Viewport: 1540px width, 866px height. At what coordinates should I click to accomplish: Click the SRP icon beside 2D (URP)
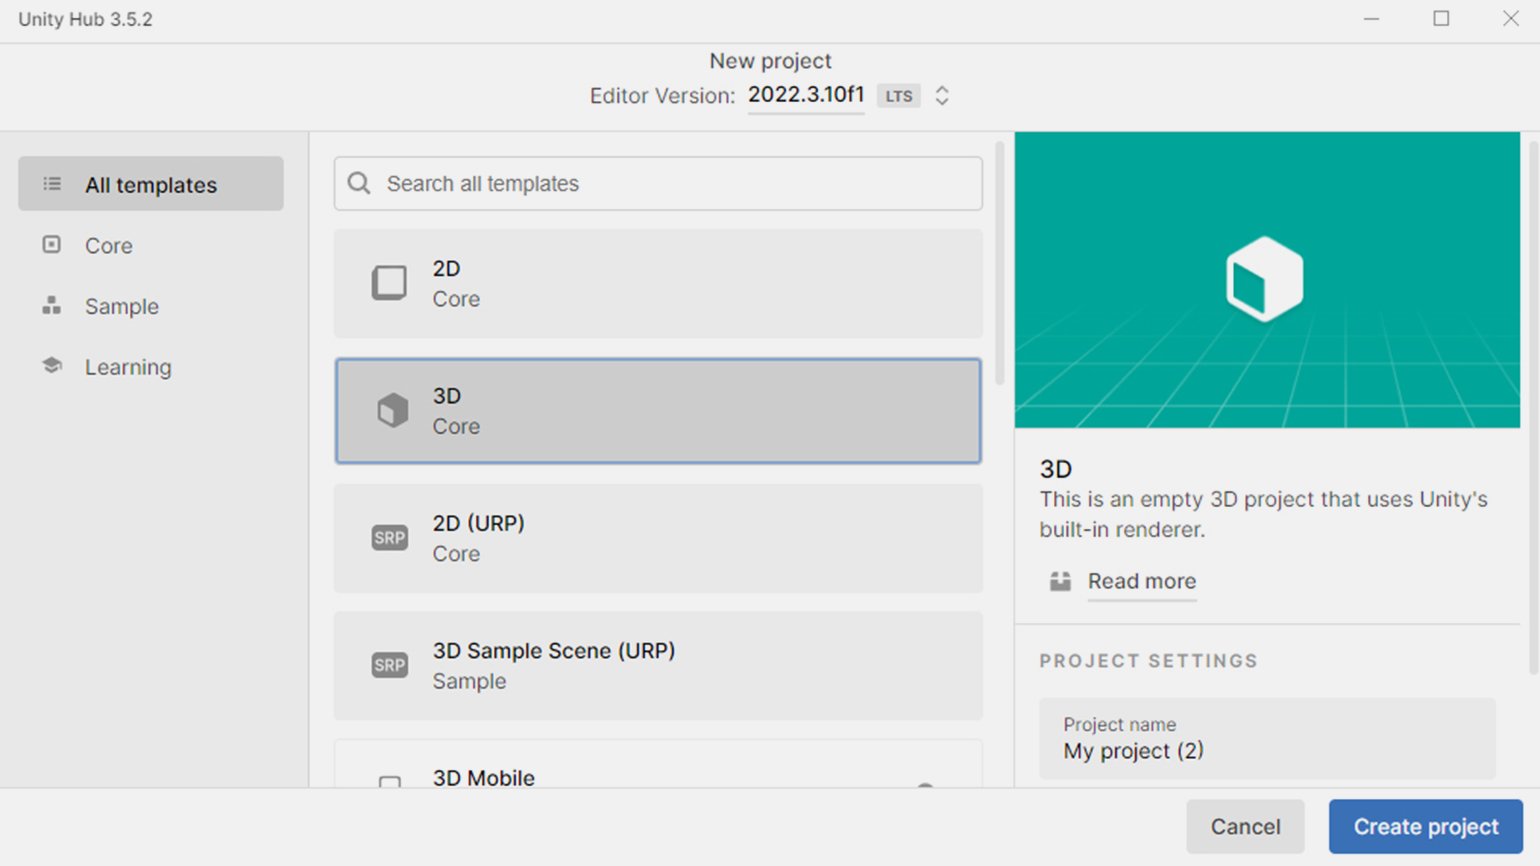pos(389,538)
